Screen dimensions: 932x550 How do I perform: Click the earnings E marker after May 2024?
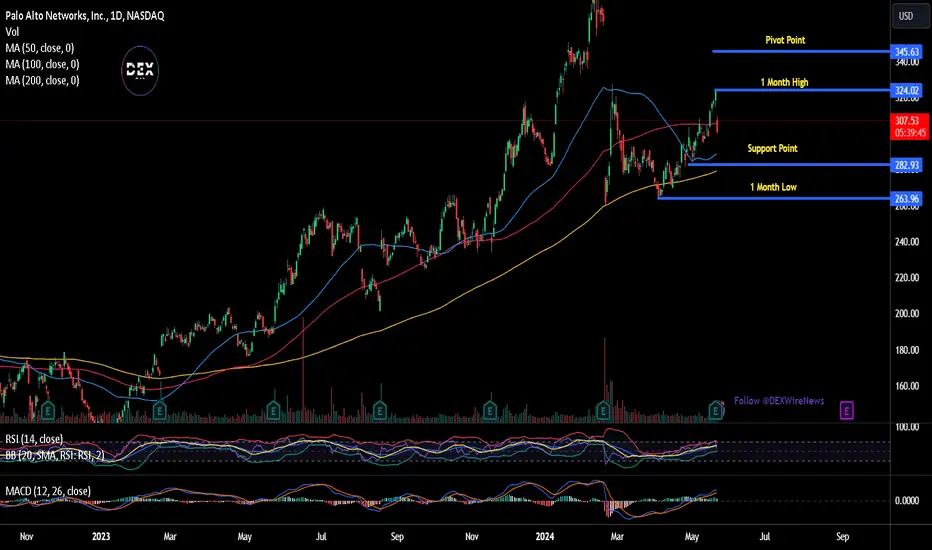(716, 410)
